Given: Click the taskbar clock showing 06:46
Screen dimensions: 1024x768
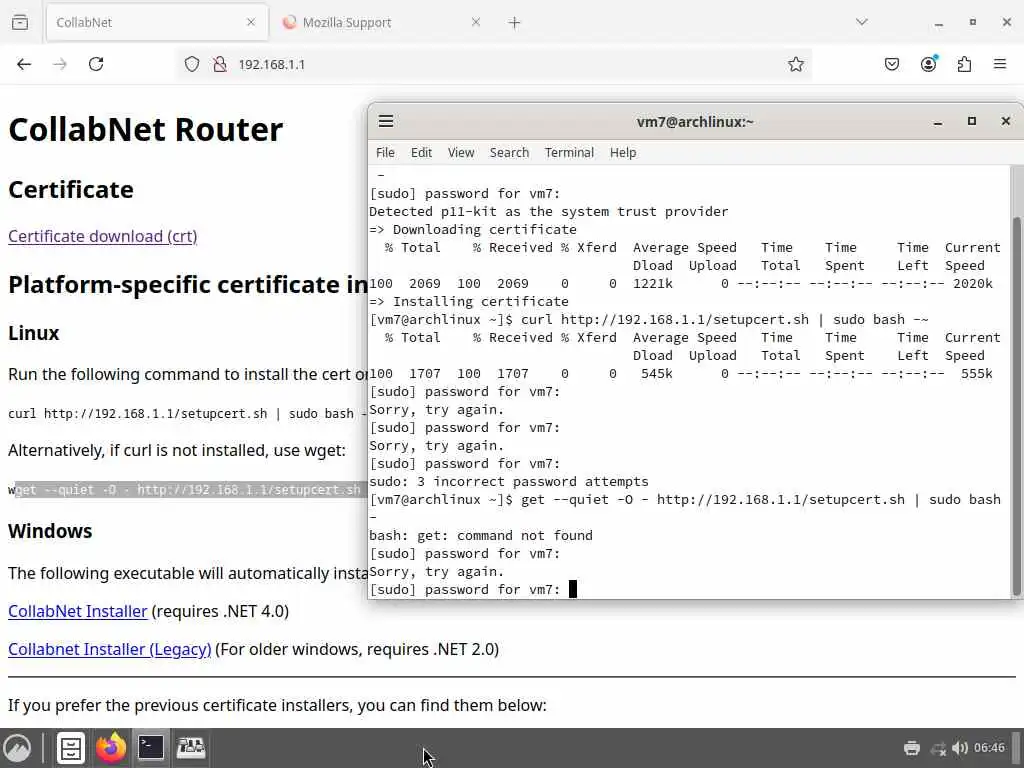Looking at the screenshot, I should pos(989,748).
